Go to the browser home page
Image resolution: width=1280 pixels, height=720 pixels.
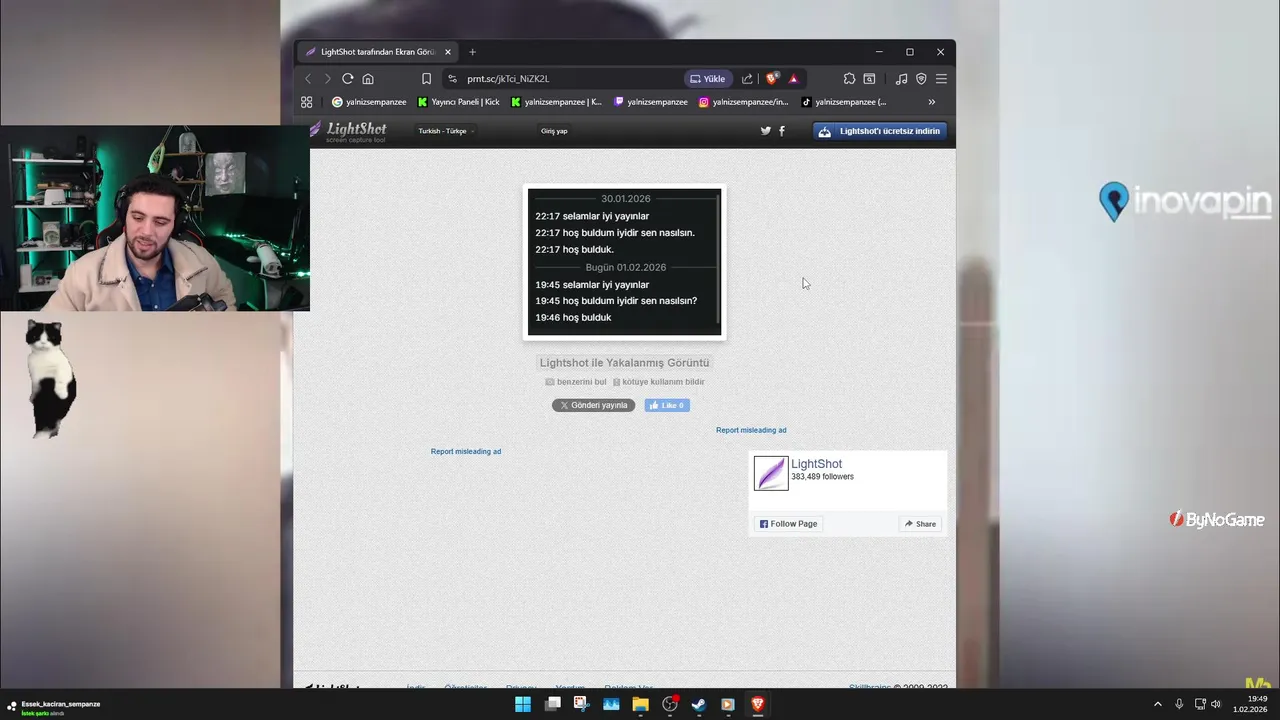(x=368, y=79)
